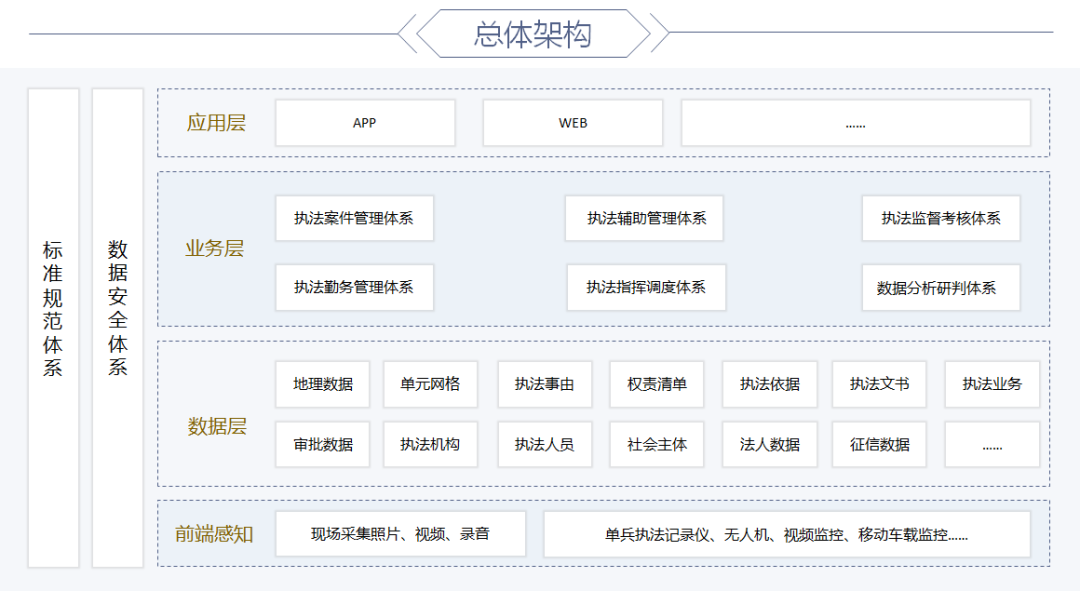This screenshot has width=1080, height=591.
Task: Select the 执法文书 data box
Action: tap(880, 384)
